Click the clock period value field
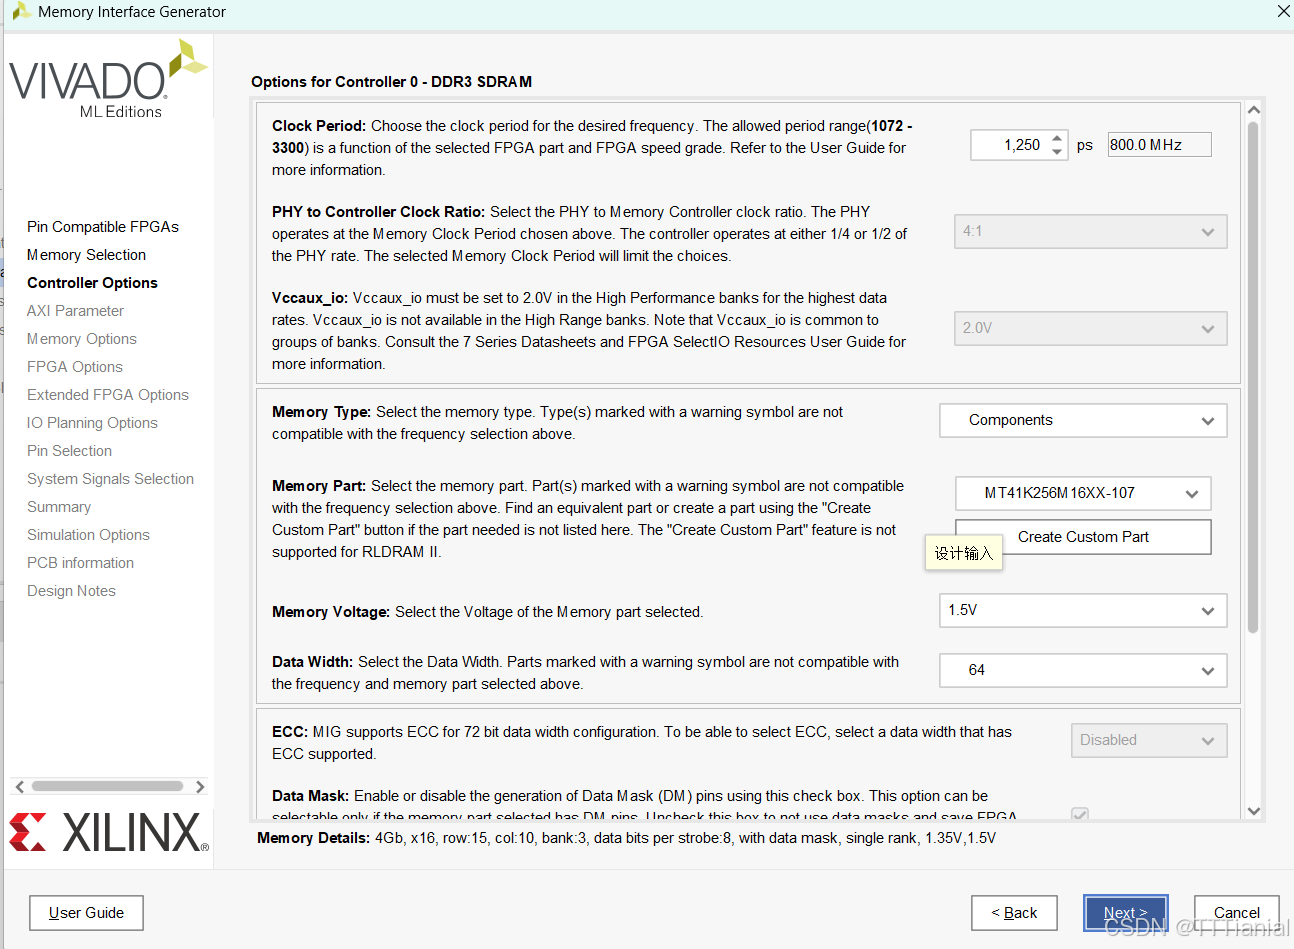This screenshot has width=1294, height=949. tap(1010, 145)
